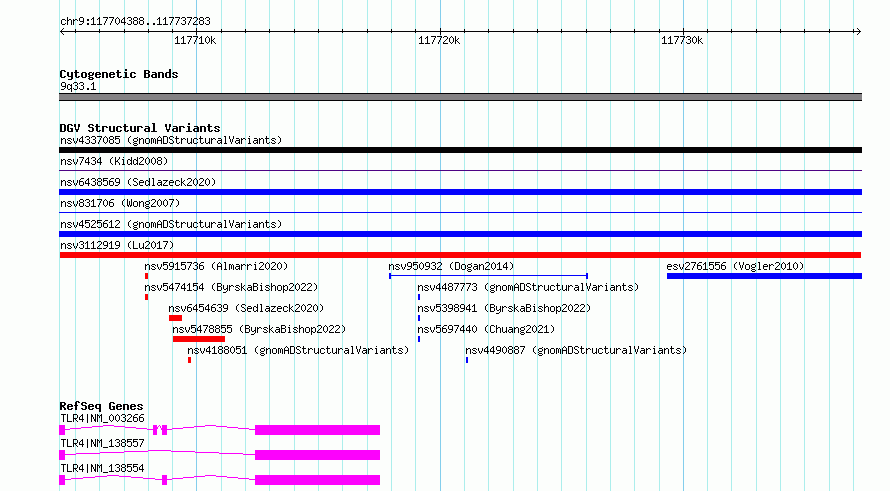Open nsv3112919 (Lu2017) label
This screenshot has width=890, height=491.
pos(117,245)
